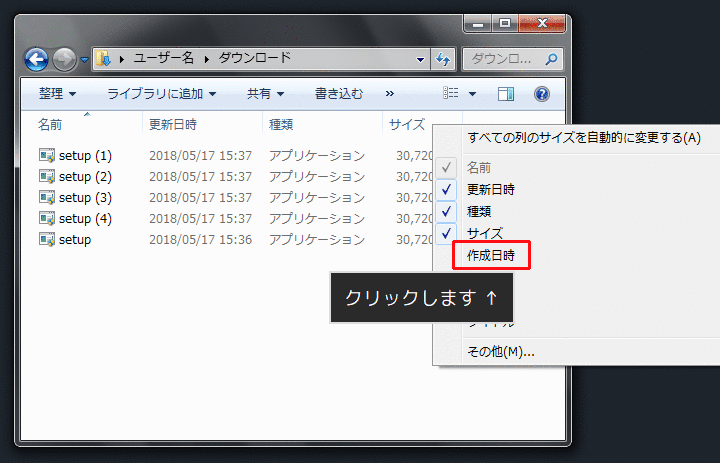Click the Forward navigation arrow button

tap(64, 59)
